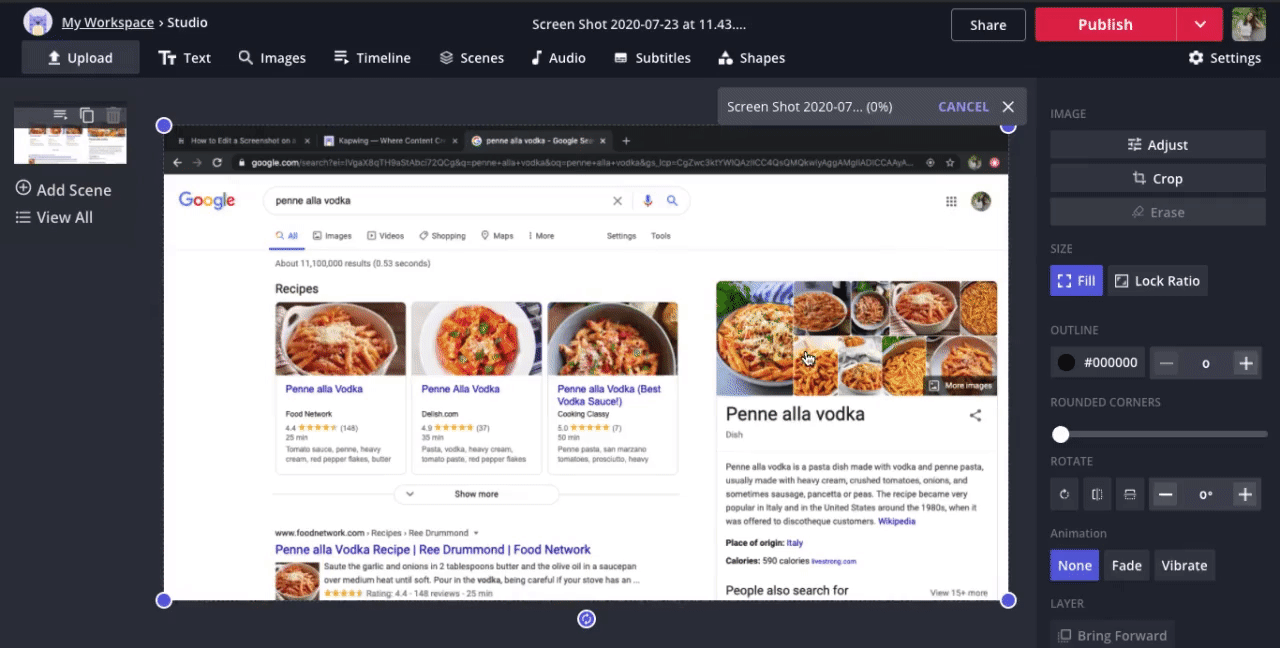1280x648 pixels.
Task: Open the Timeline tab
Action: point(372,58)
